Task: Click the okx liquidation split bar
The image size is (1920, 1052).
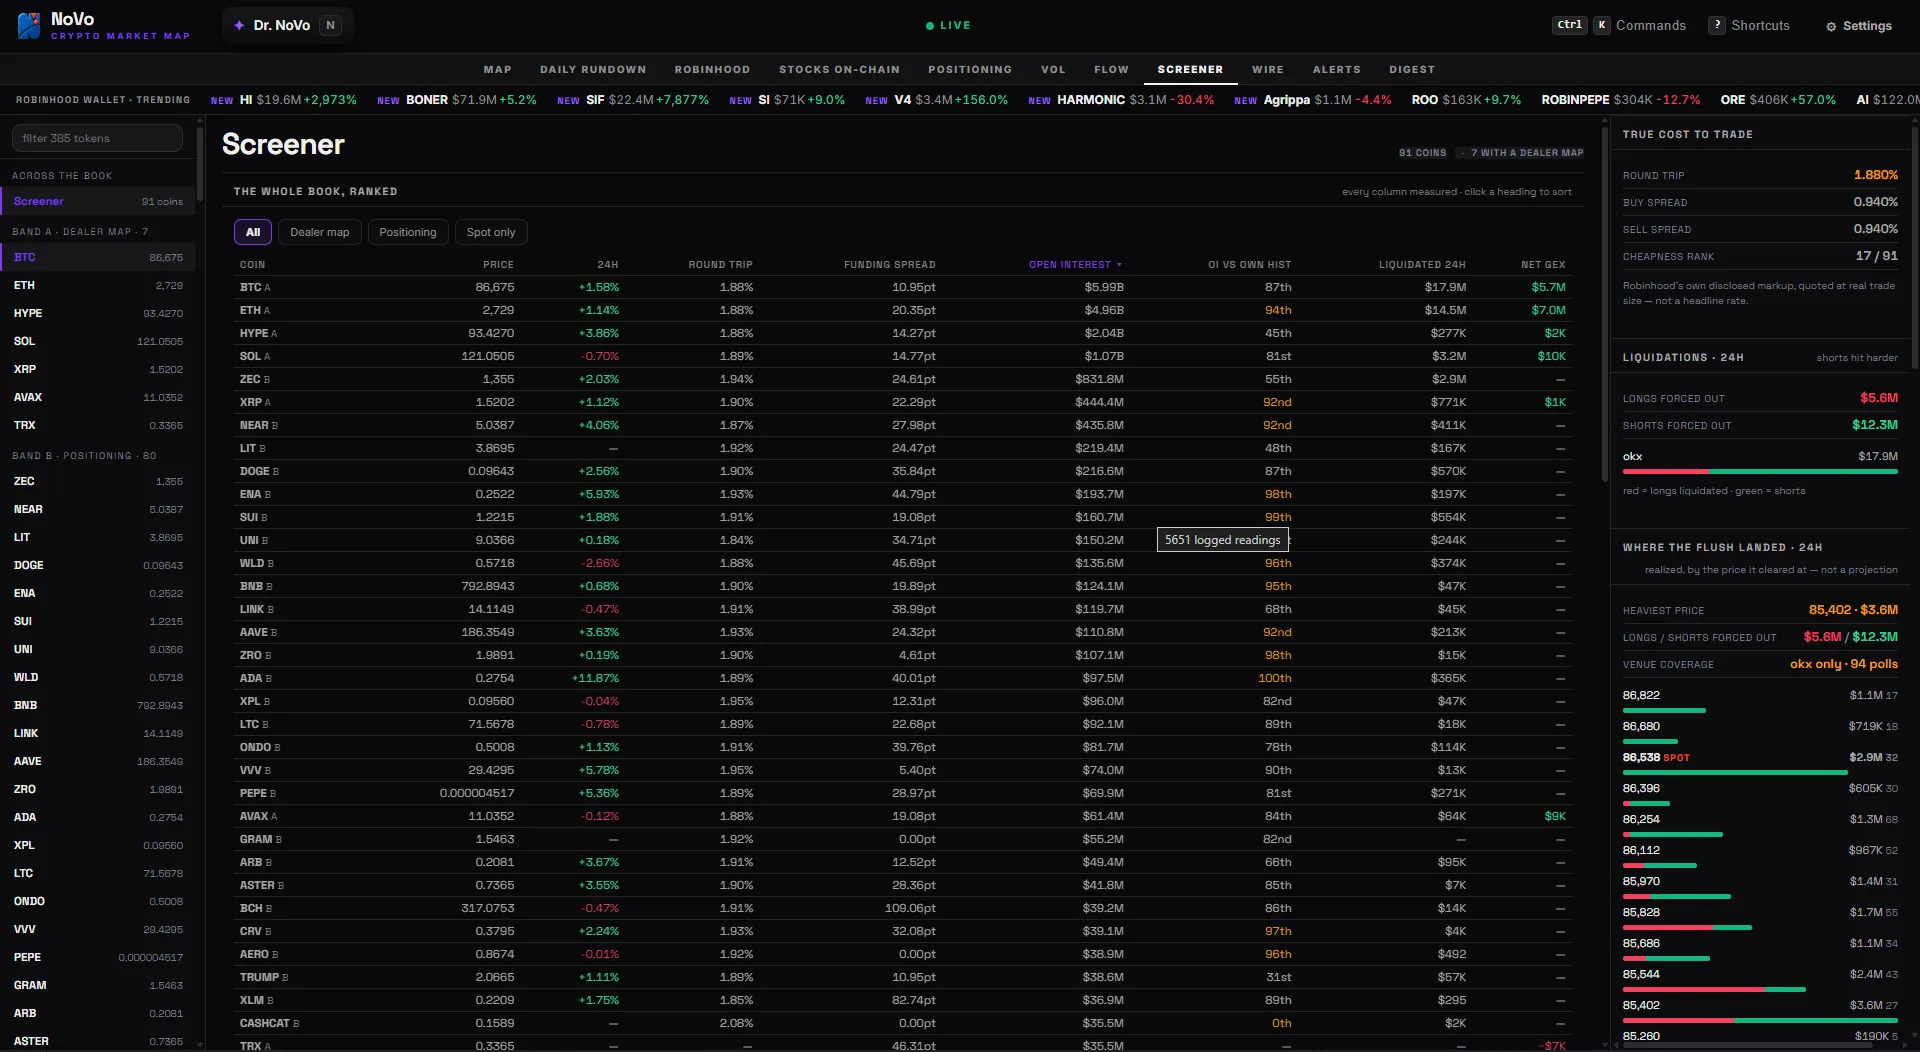Action: coord(1760,471)
